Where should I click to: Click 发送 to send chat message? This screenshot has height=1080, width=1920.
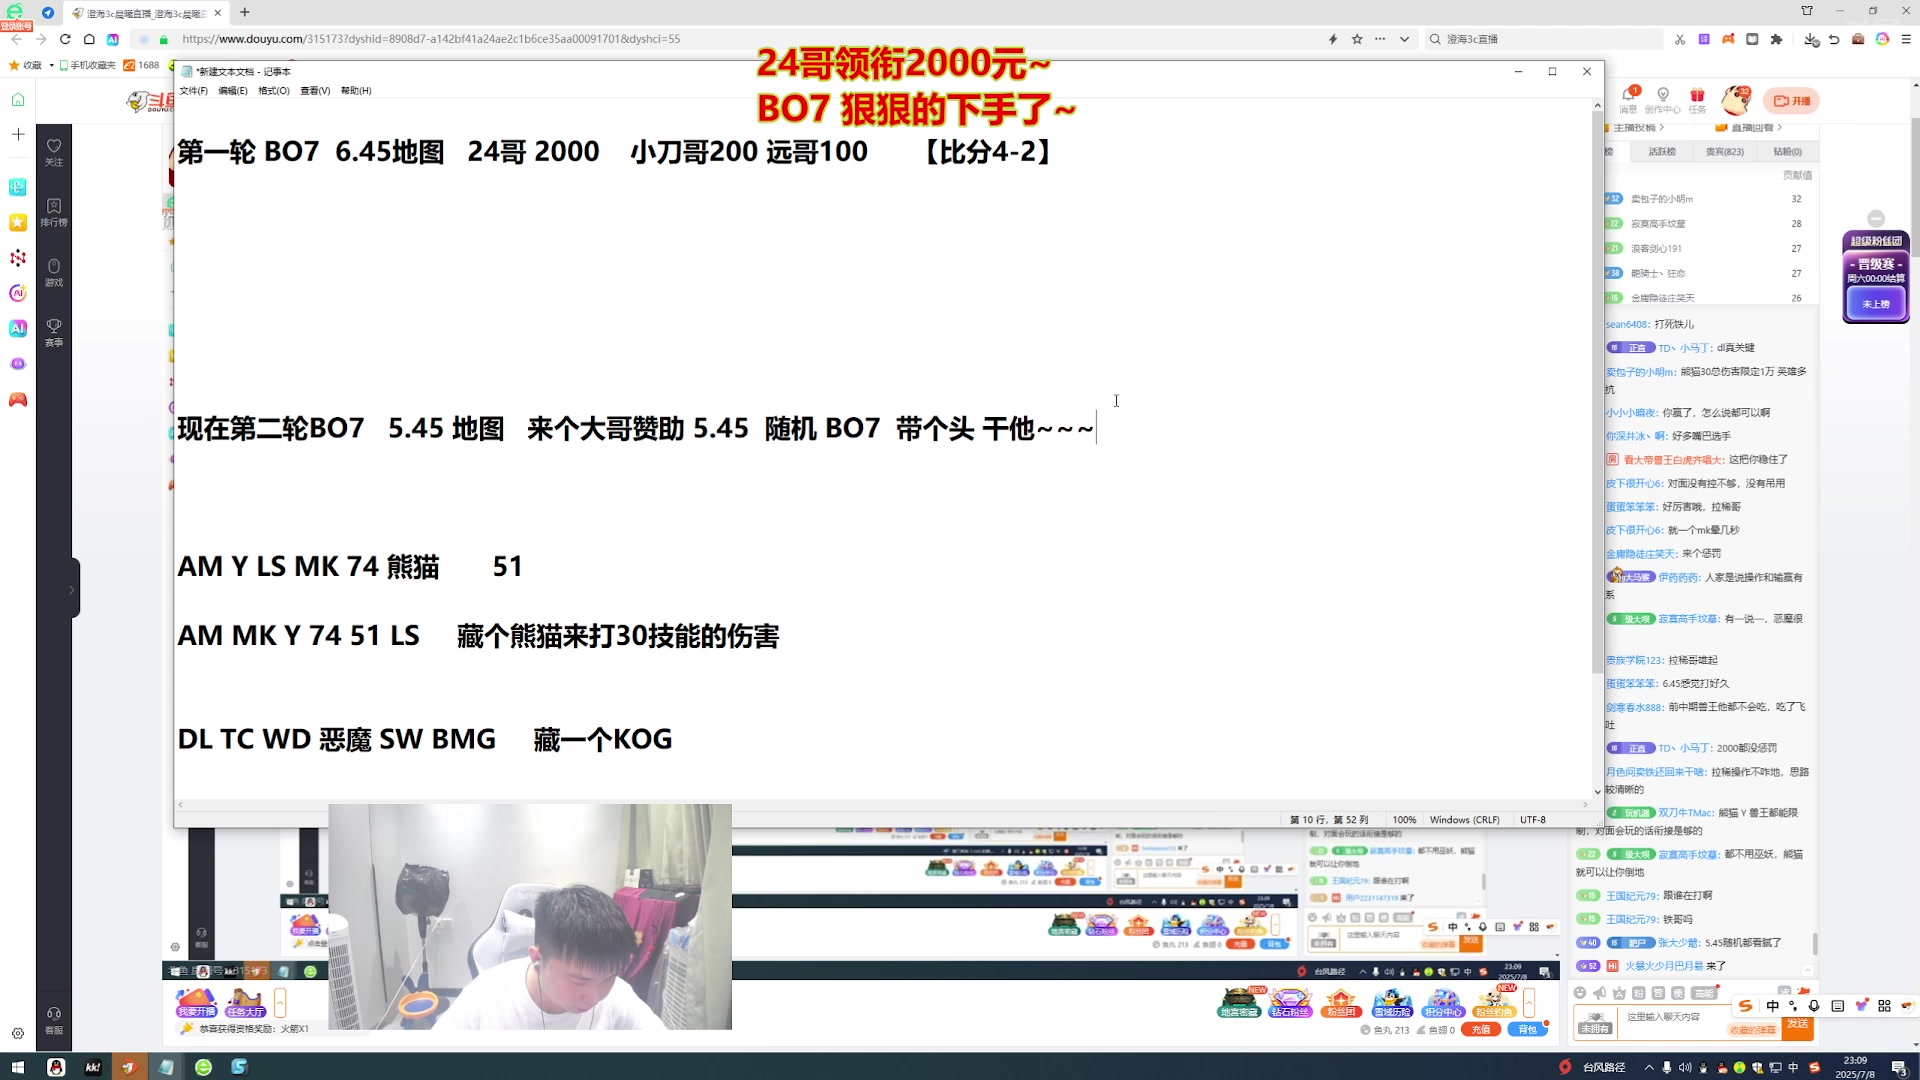coord(1797,1024)
